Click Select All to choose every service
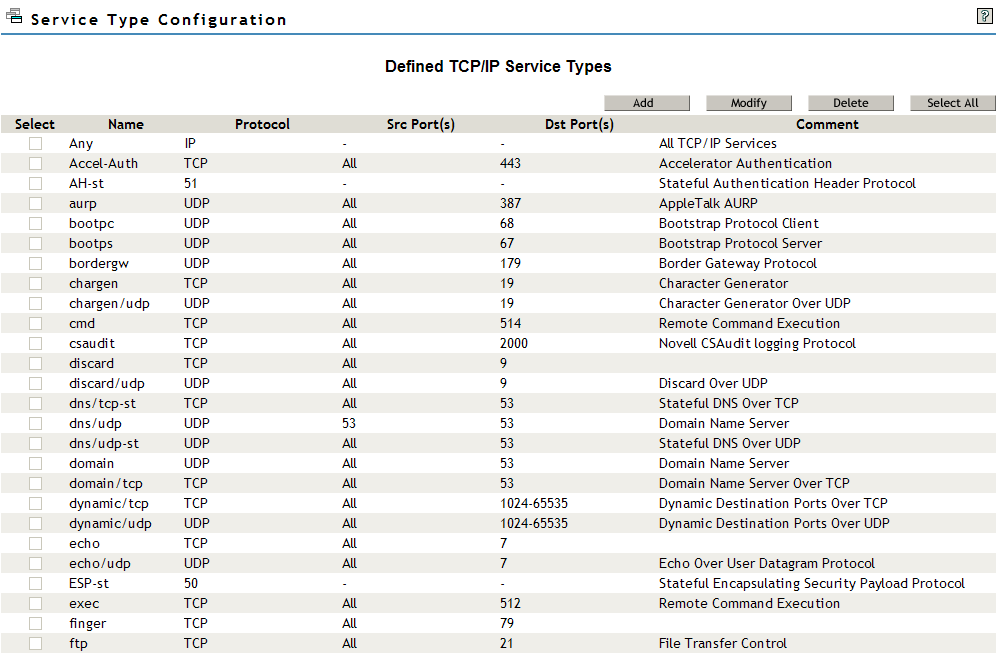 click(x=952, y=102)
